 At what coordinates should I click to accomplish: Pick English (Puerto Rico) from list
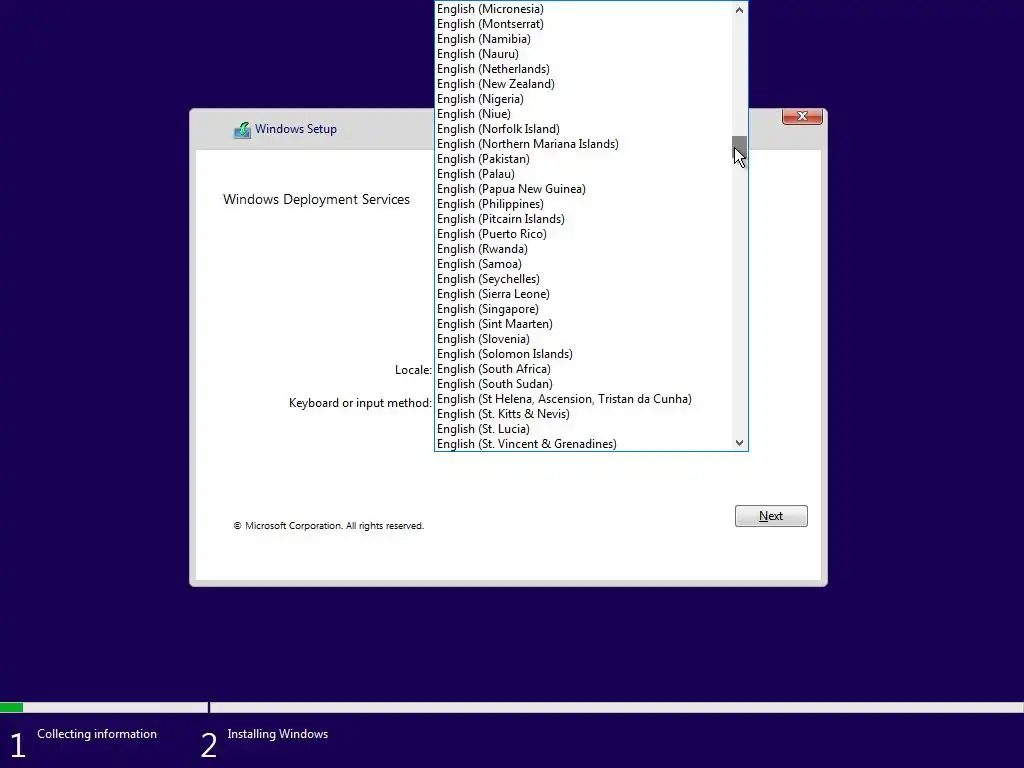click(583, 234)
